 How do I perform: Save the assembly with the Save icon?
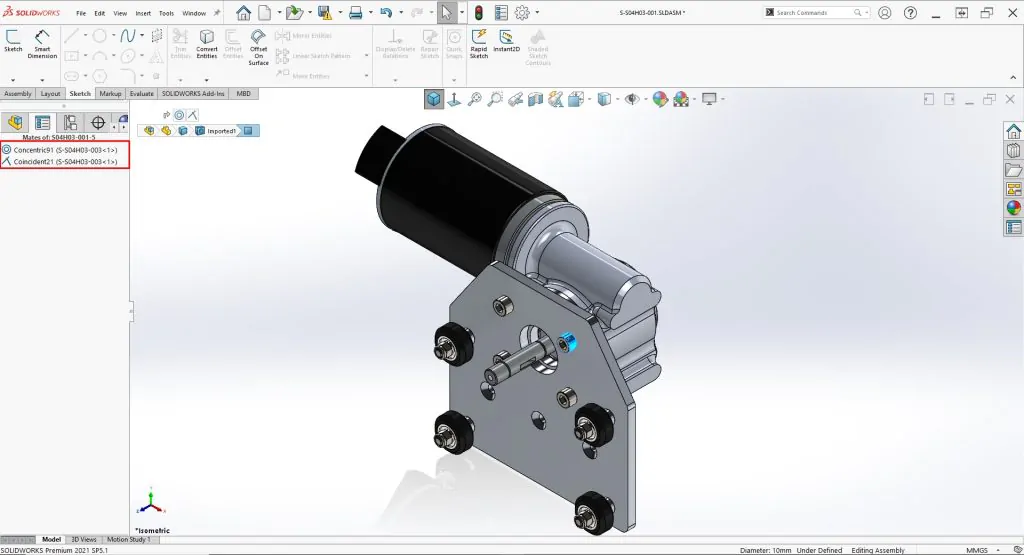[325, 12]
